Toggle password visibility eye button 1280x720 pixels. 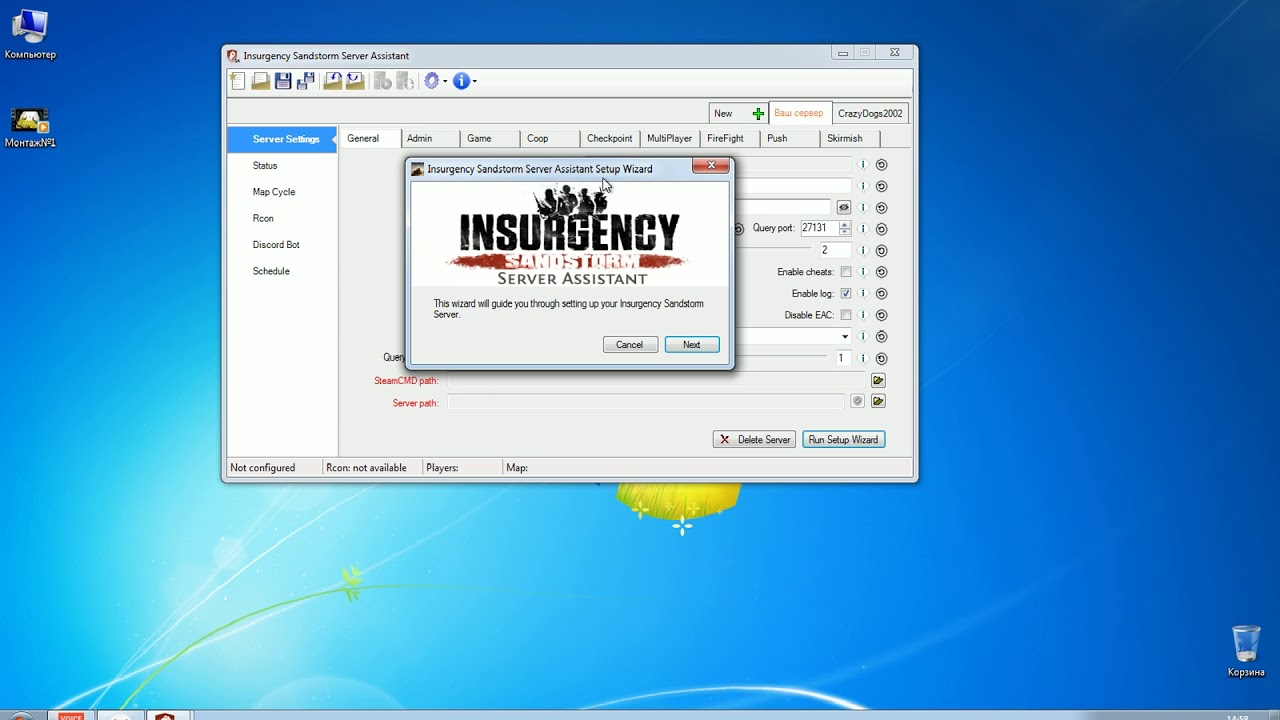point(844,208)
